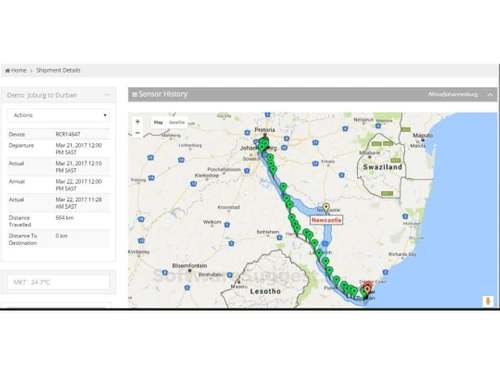
Task: Click the Home breadcrumb icon
Action: coord(7,70)
